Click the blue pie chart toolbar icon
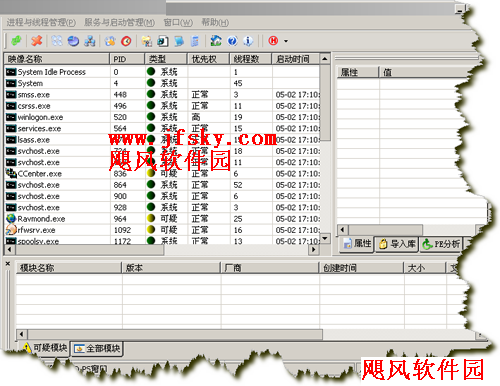500x386 pixels. click(x=73, y=41)
